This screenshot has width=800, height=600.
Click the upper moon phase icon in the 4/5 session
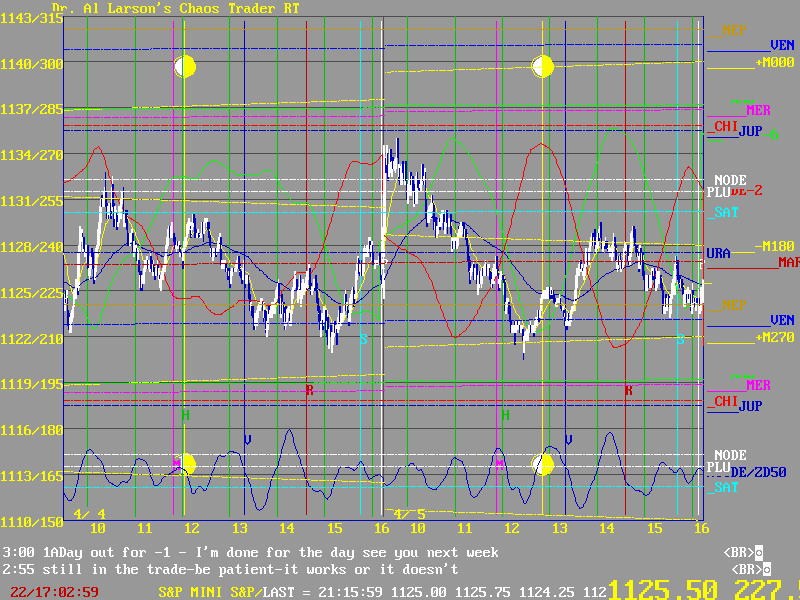click(x=542, y=67)
